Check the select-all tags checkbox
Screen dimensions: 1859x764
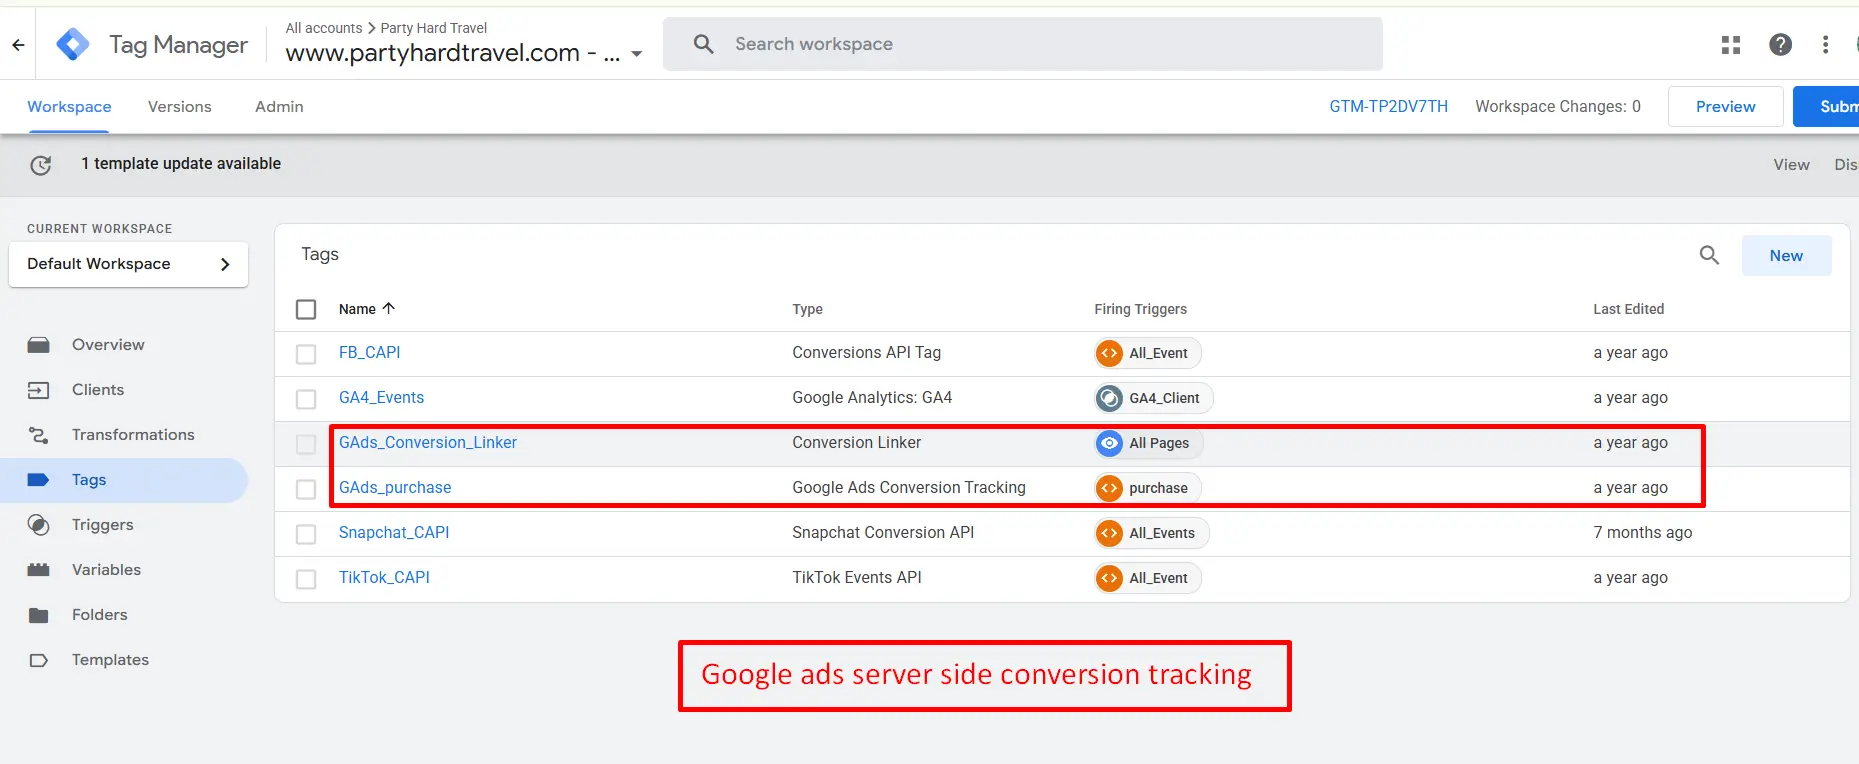306,310
